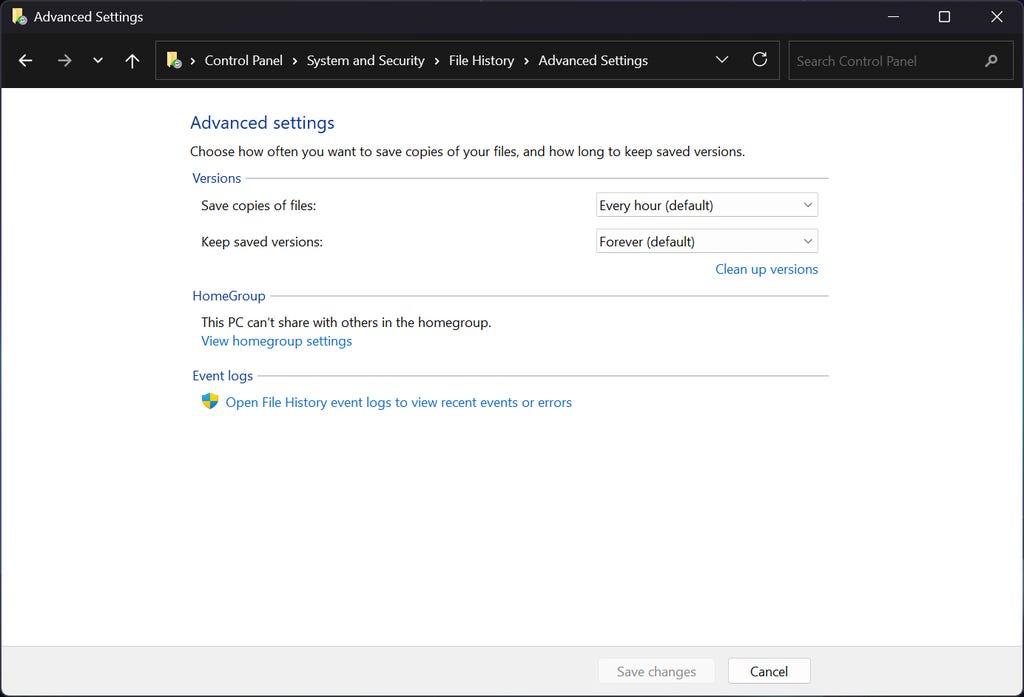Click the shield icon beside event logs link
Viewport: 1024px width, 697px height.
[x=210, y=401]
